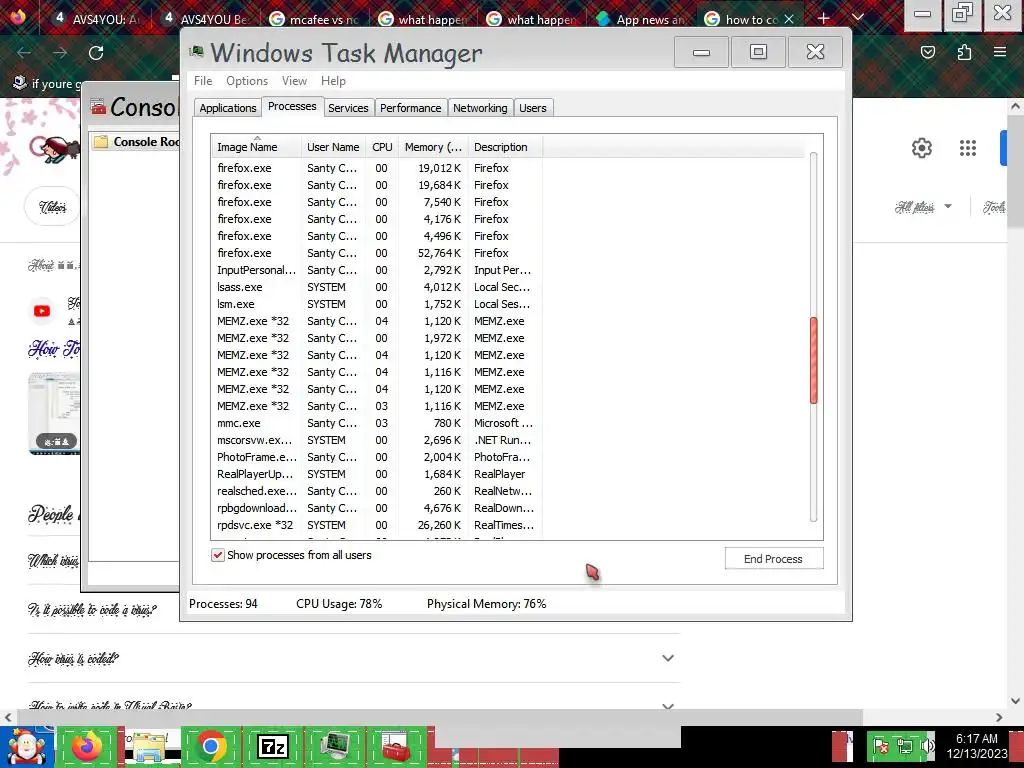Viewport: 1024px width, 768px height.
Task: Switch to the Applications tab
Action: 228,108
